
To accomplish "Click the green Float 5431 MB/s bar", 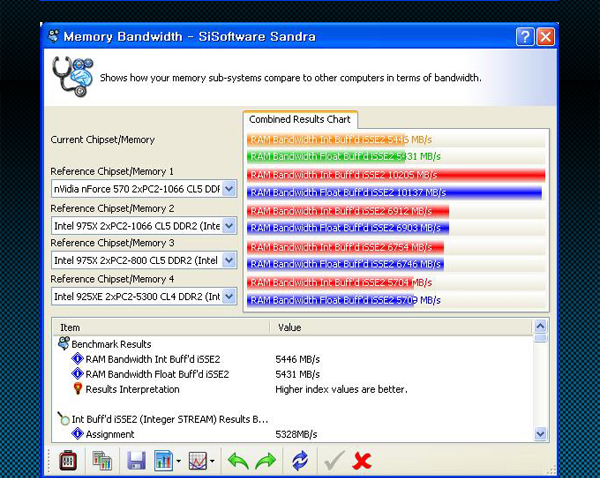I will 326,157.
